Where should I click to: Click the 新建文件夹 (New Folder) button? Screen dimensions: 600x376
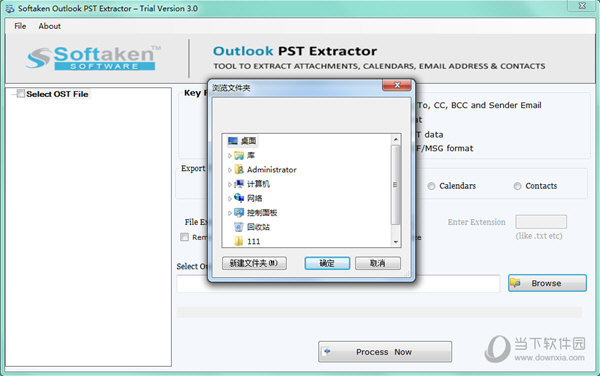pyautogui.click(x=254, y=263)
